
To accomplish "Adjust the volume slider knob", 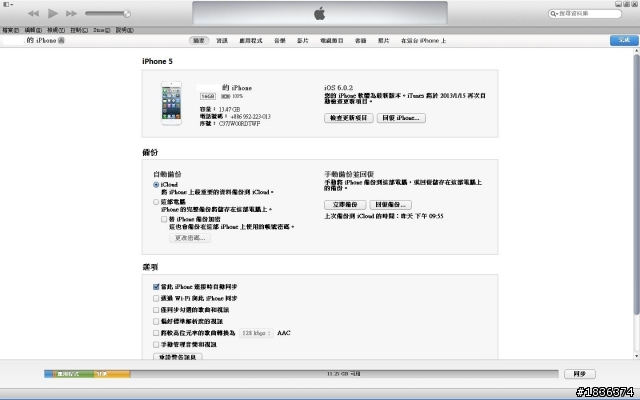I will tap(127, 13).
